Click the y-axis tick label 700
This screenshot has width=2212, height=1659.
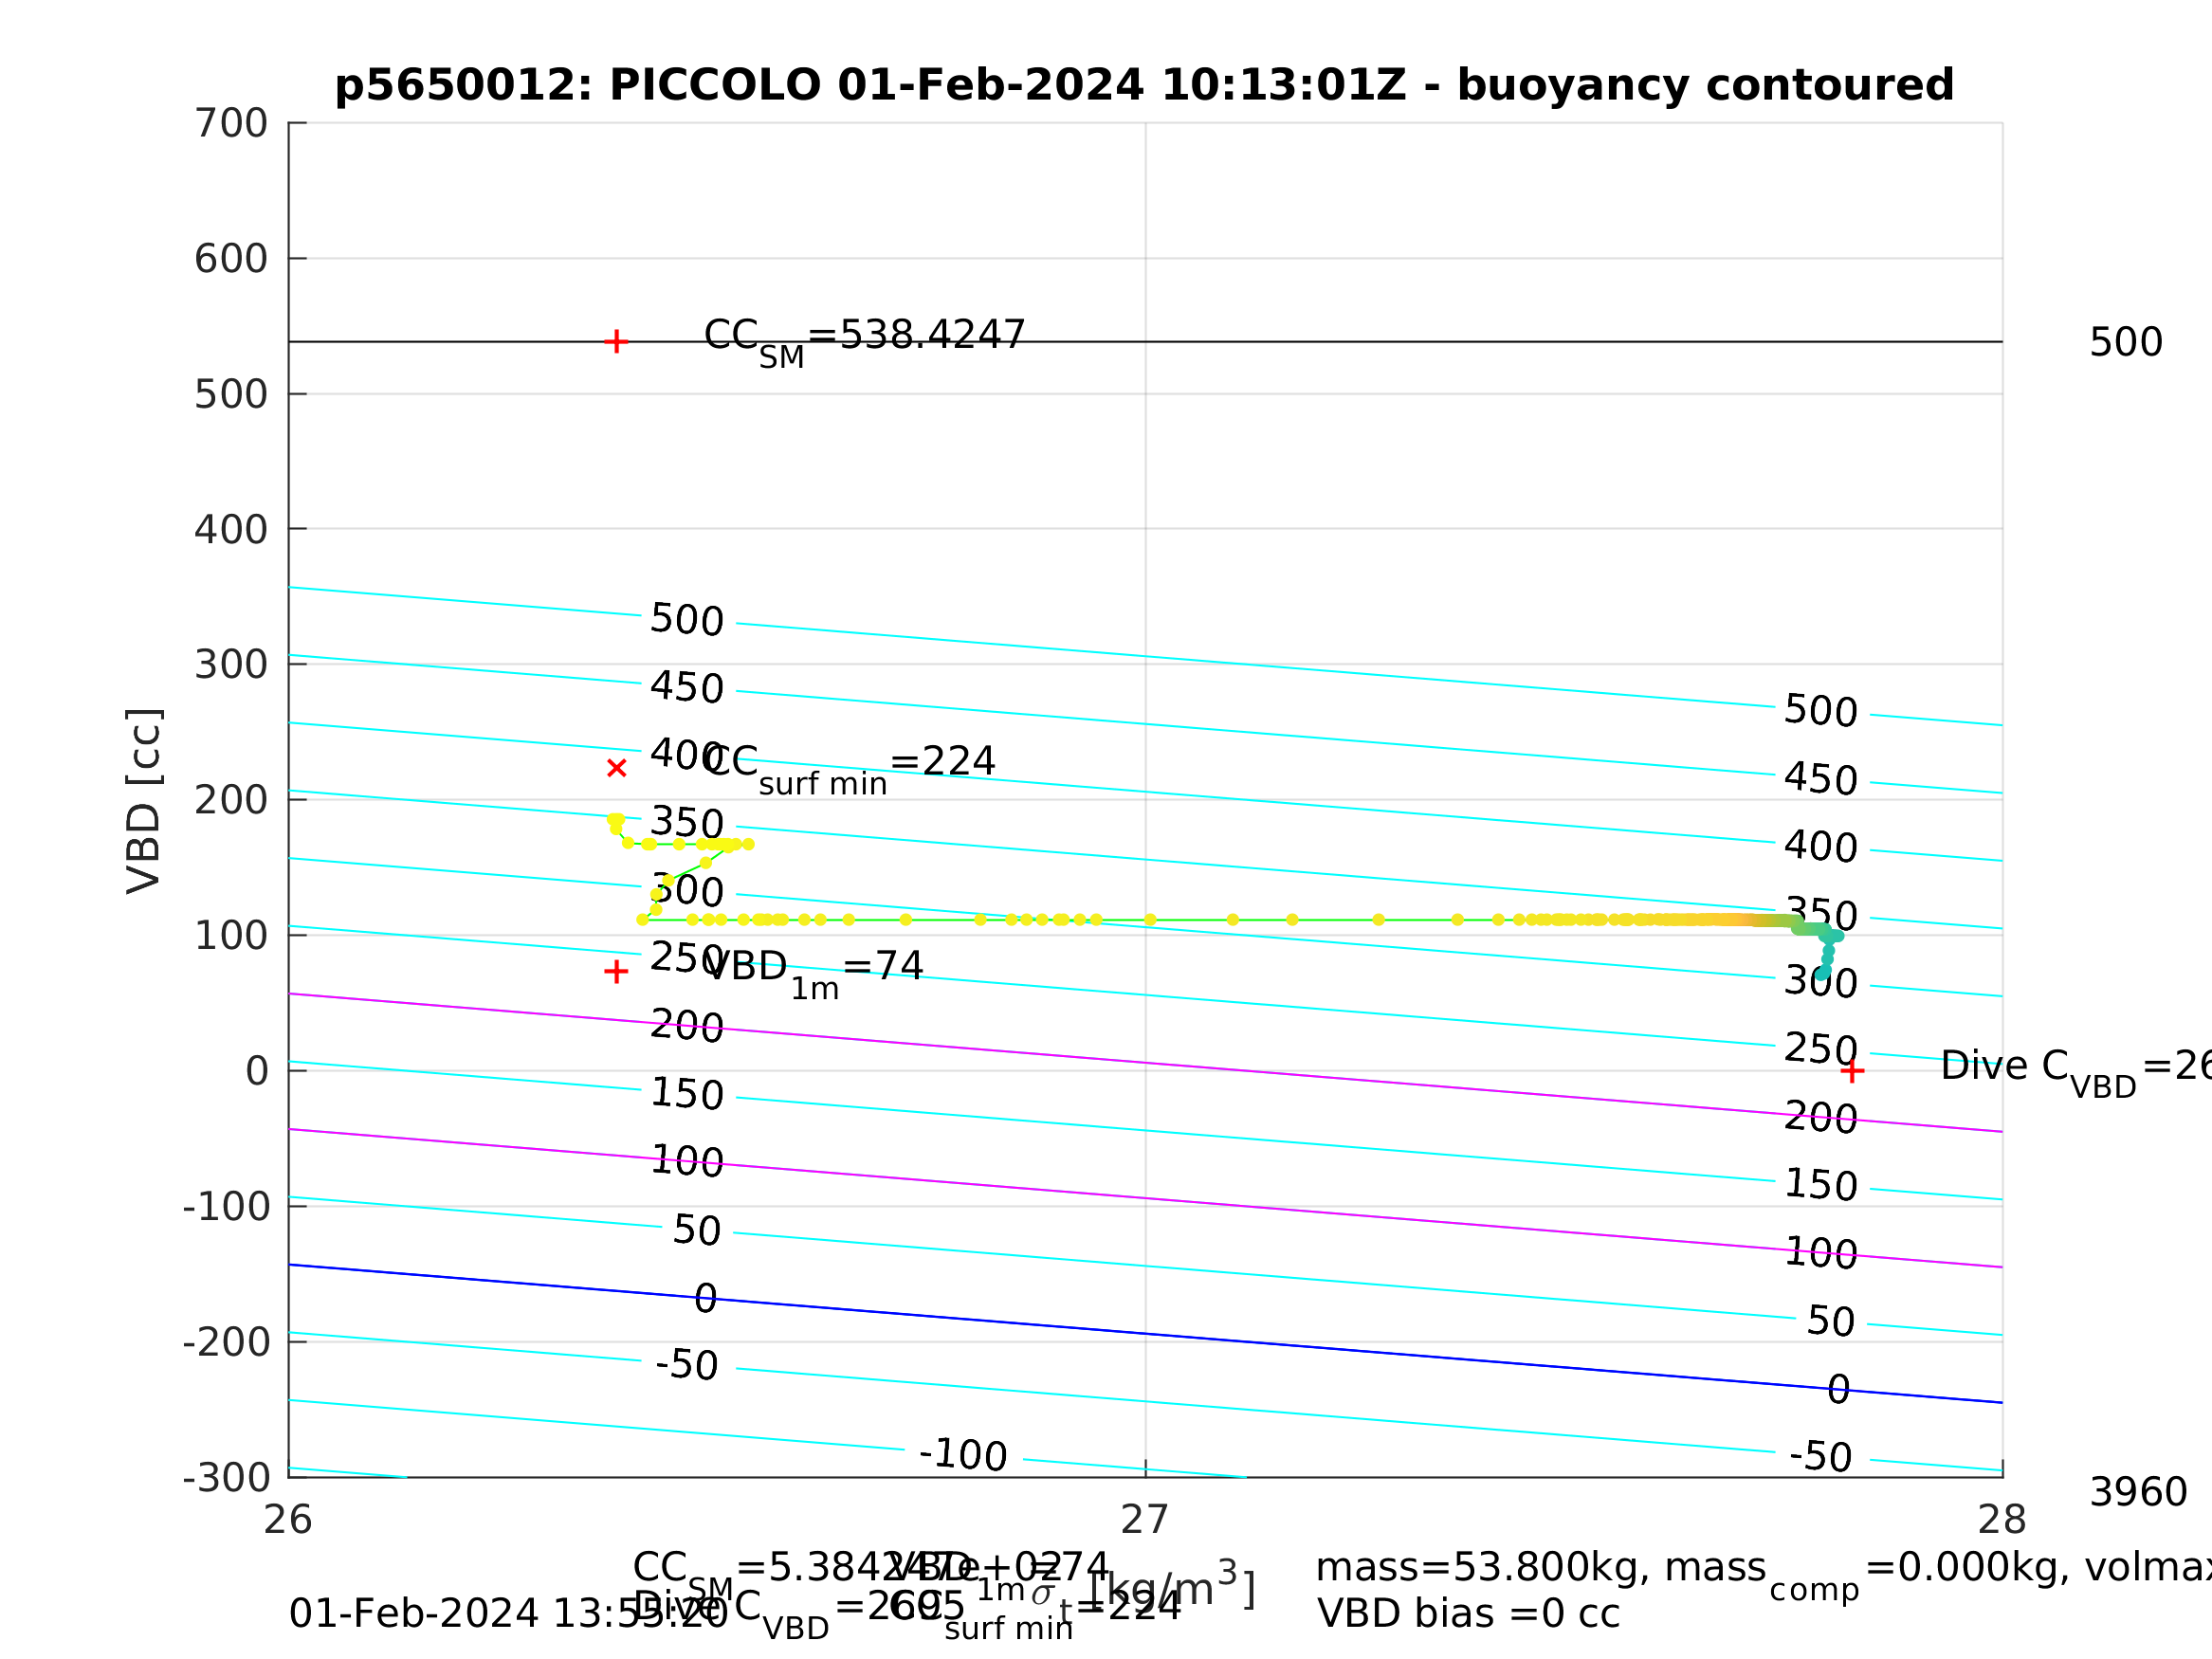point(231,123)
